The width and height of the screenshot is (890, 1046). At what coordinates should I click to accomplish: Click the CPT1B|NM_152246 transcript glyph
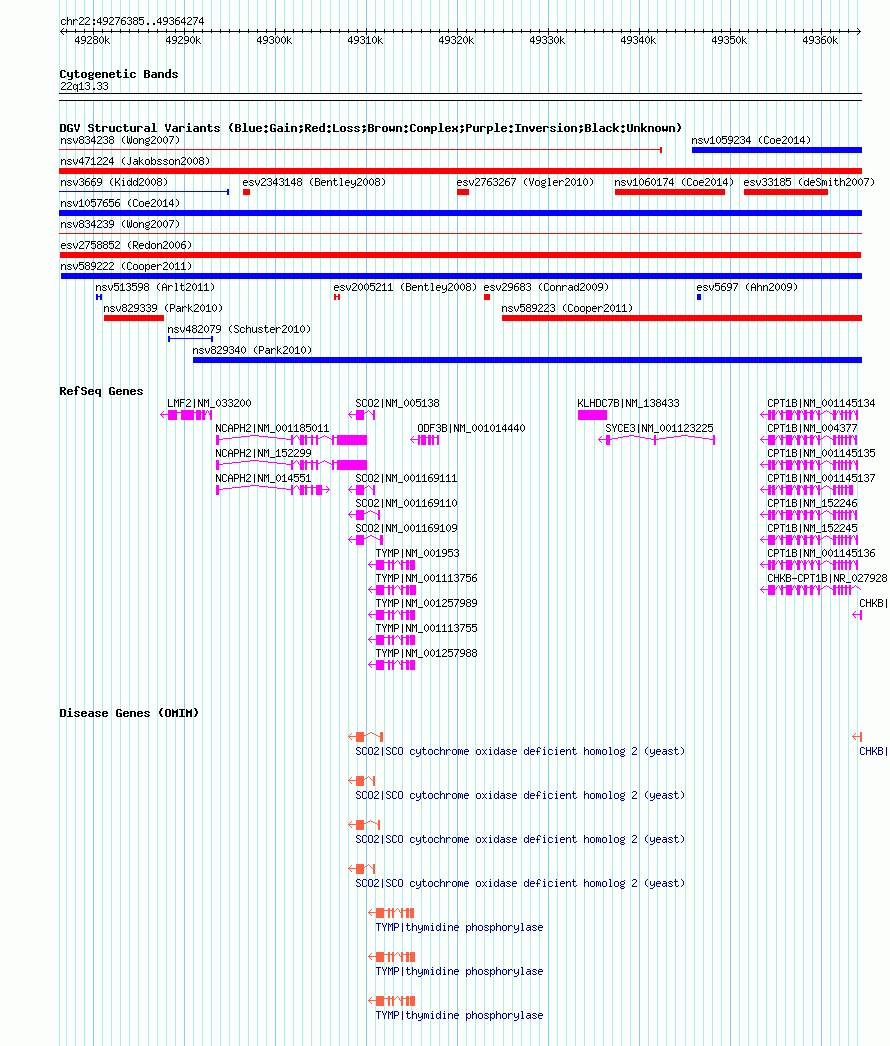[809, 515]
